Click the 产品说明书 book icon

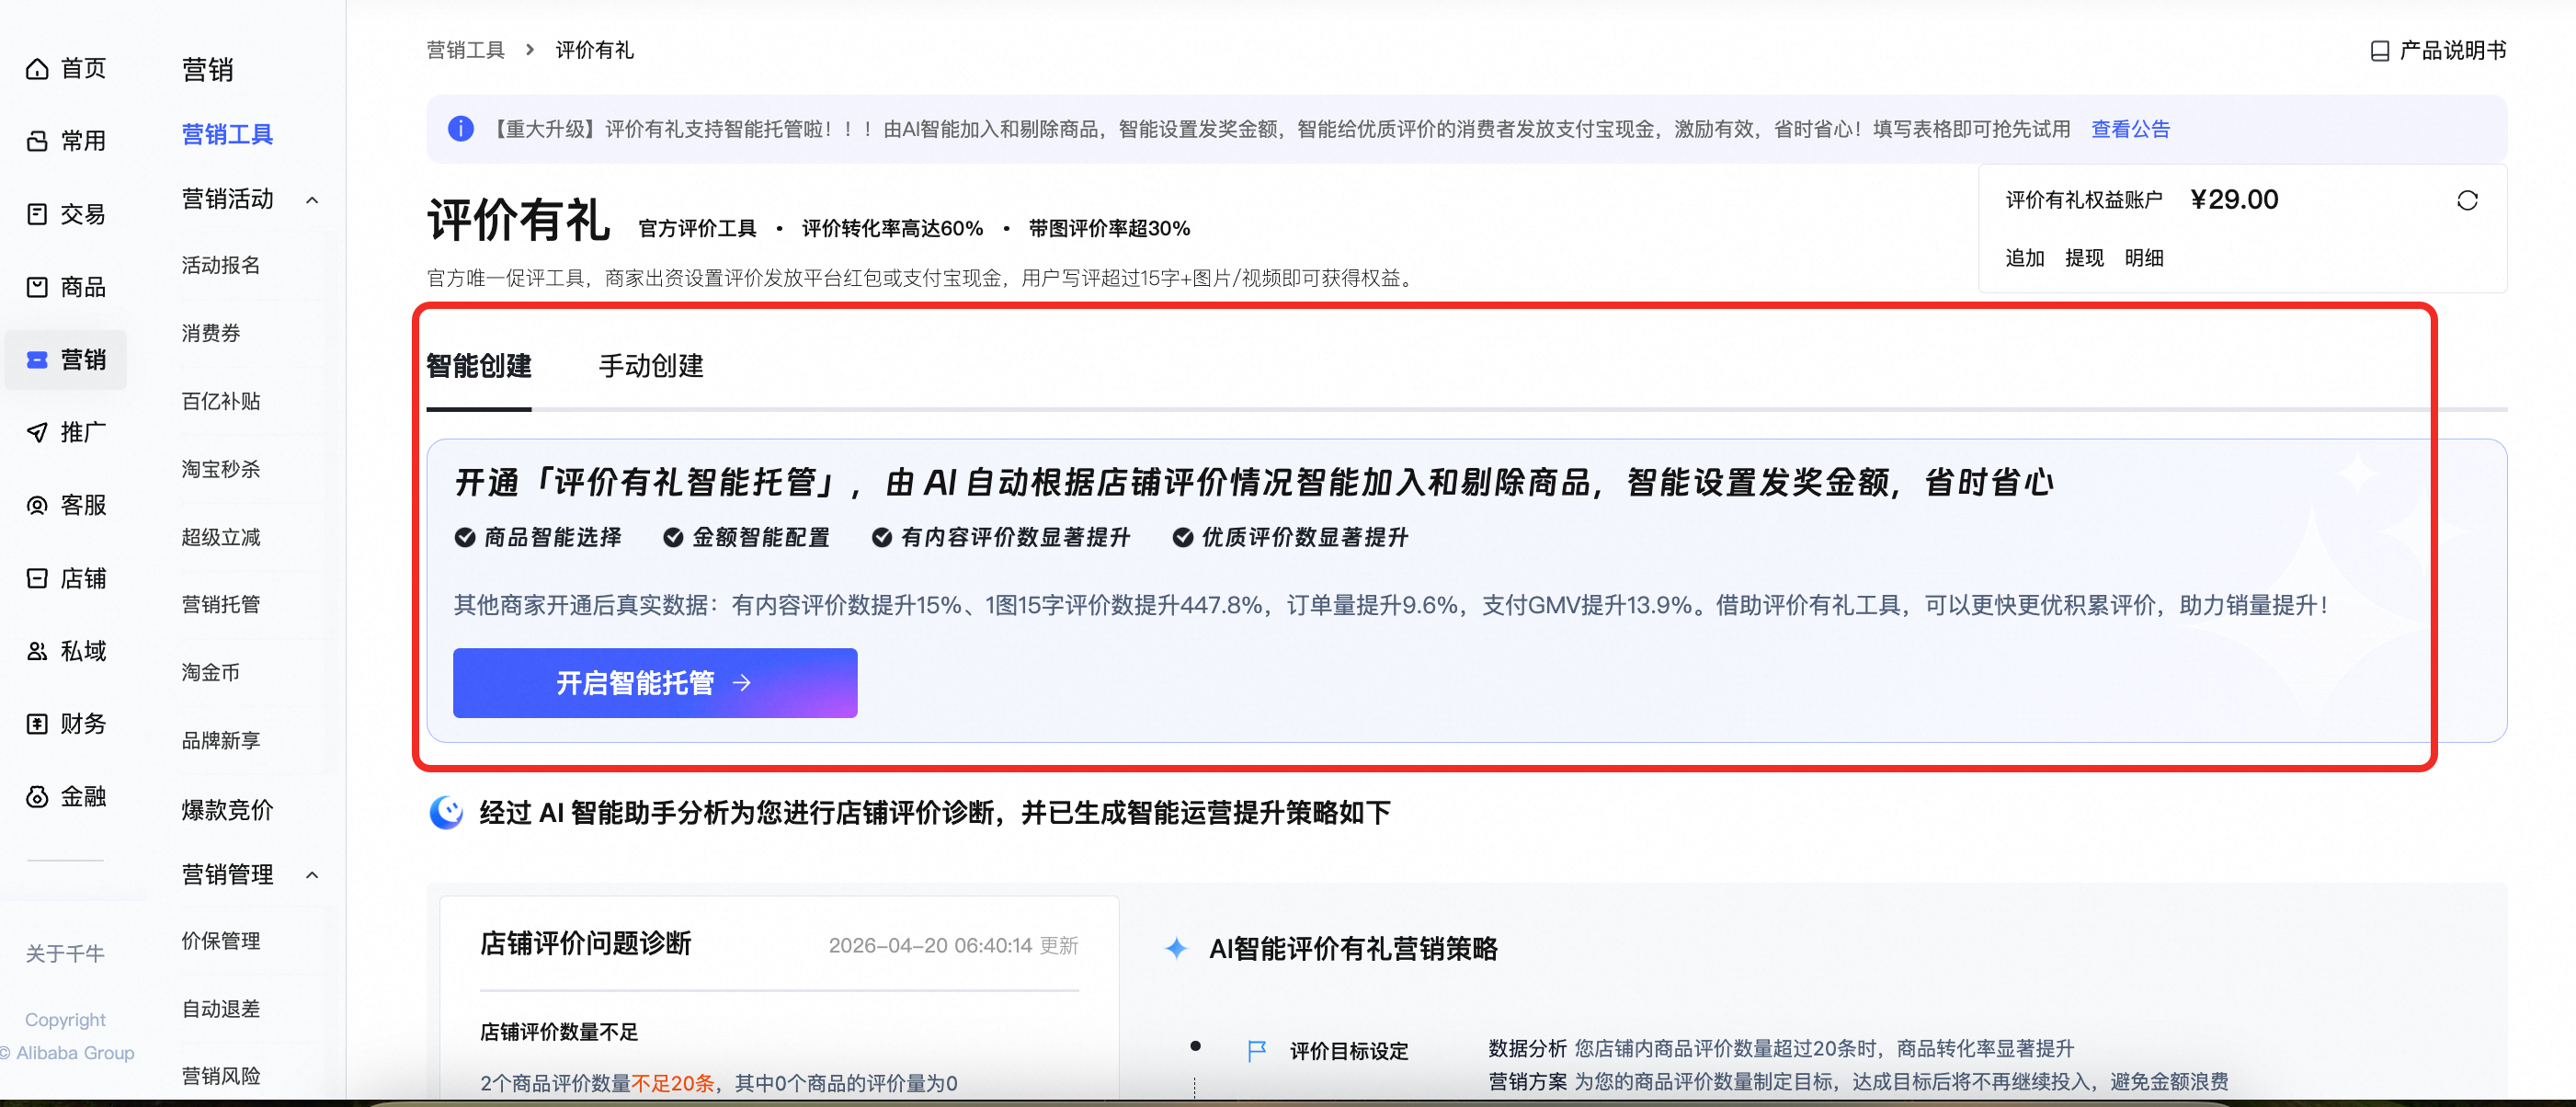pyautogui.click(x=2380, y=51)
